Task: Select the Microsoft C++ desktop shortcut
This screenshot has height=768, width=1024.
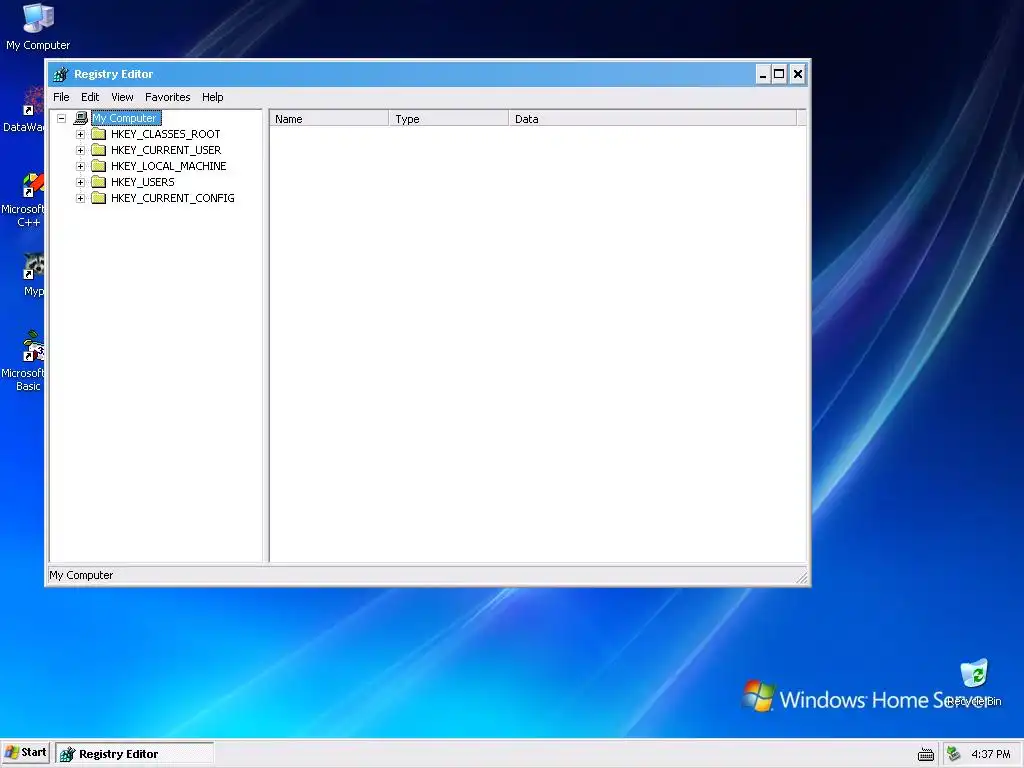Action: click(23, 200)
